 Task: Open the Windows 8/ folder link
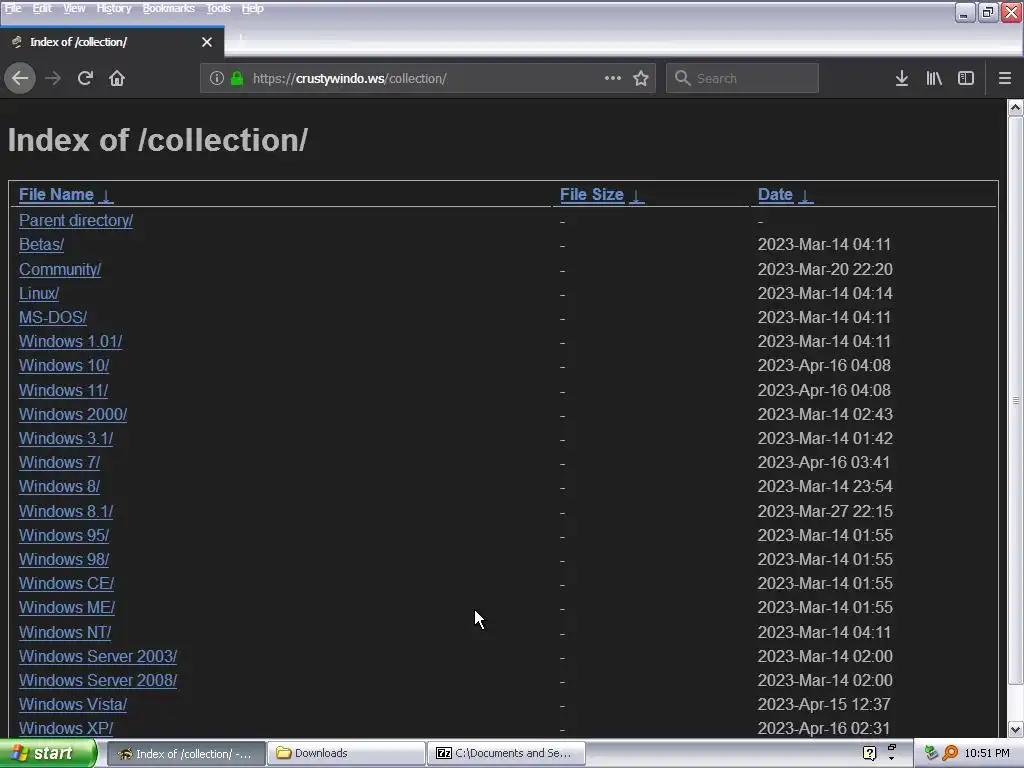(59, 487)
